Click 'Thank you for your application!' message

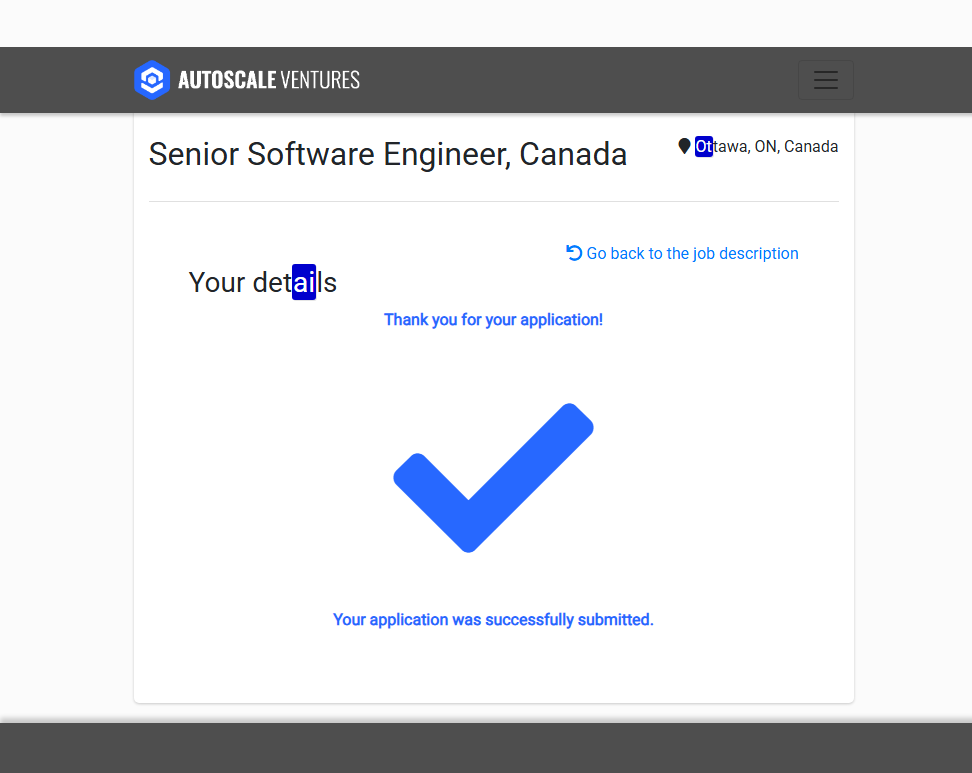pyautogui.click(x=493, y=320)
